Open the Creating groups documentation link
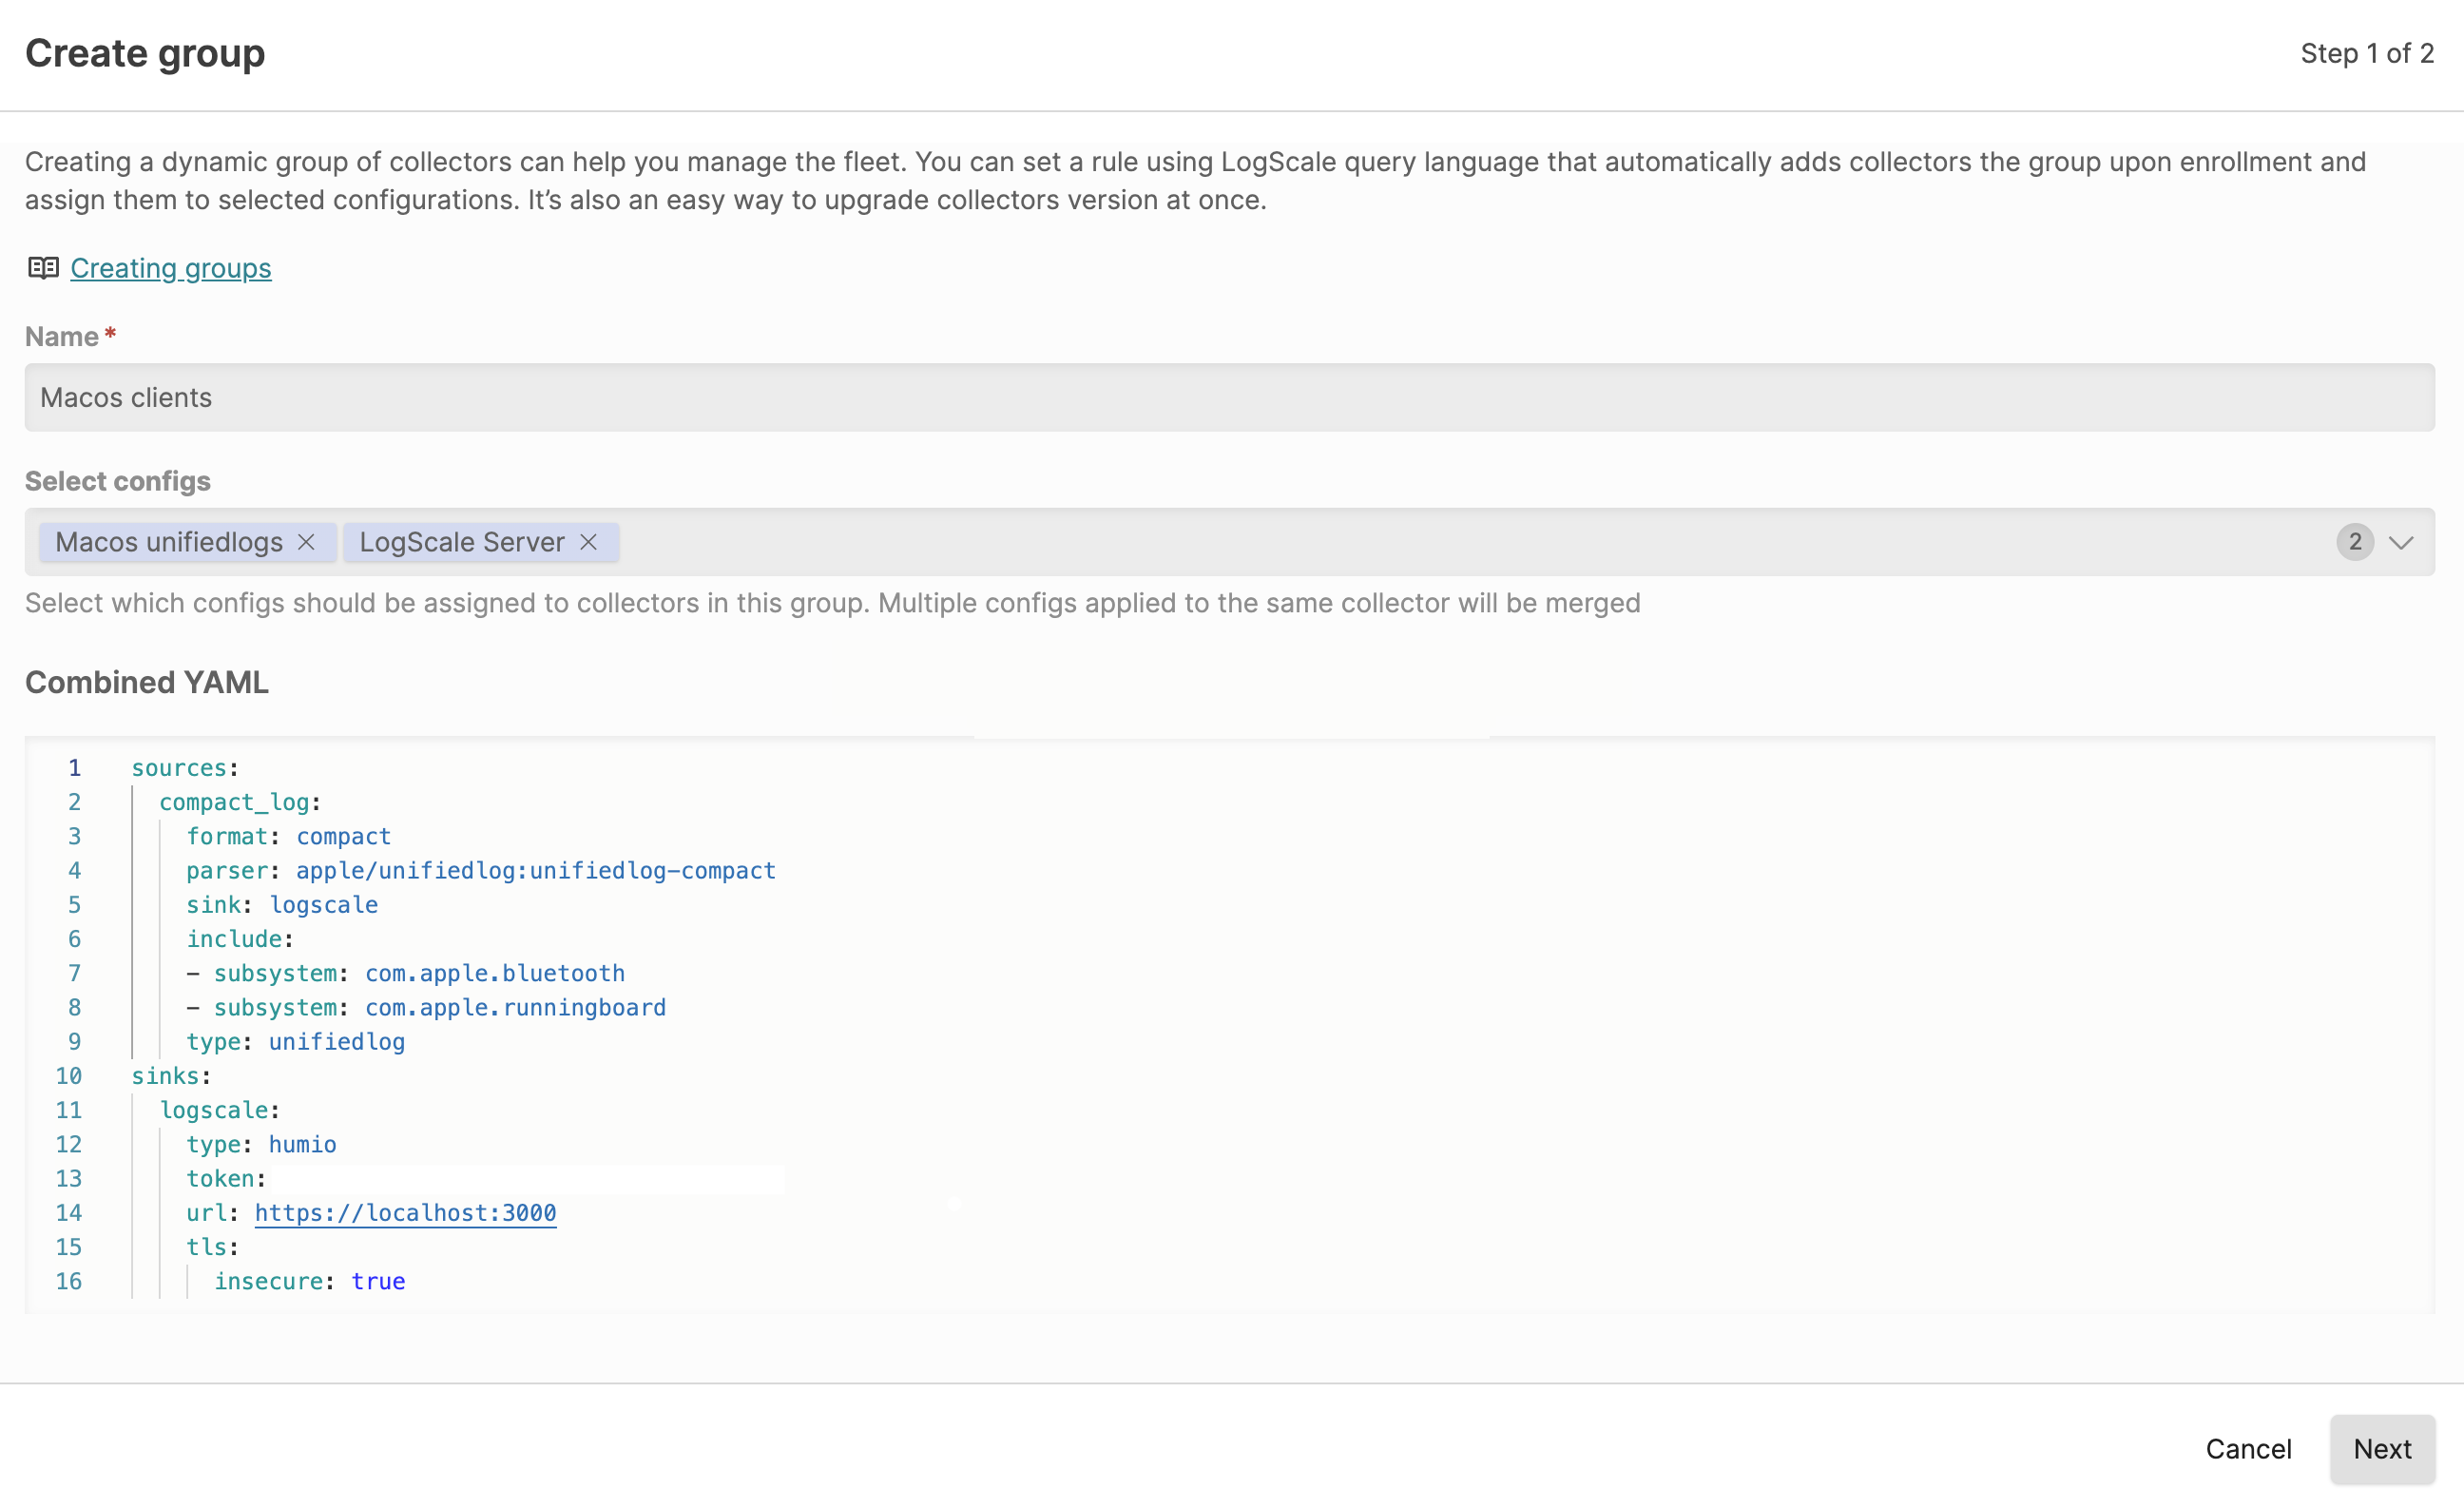Viewport: 2464px width, 1508px height. click(x=171, y=268)
